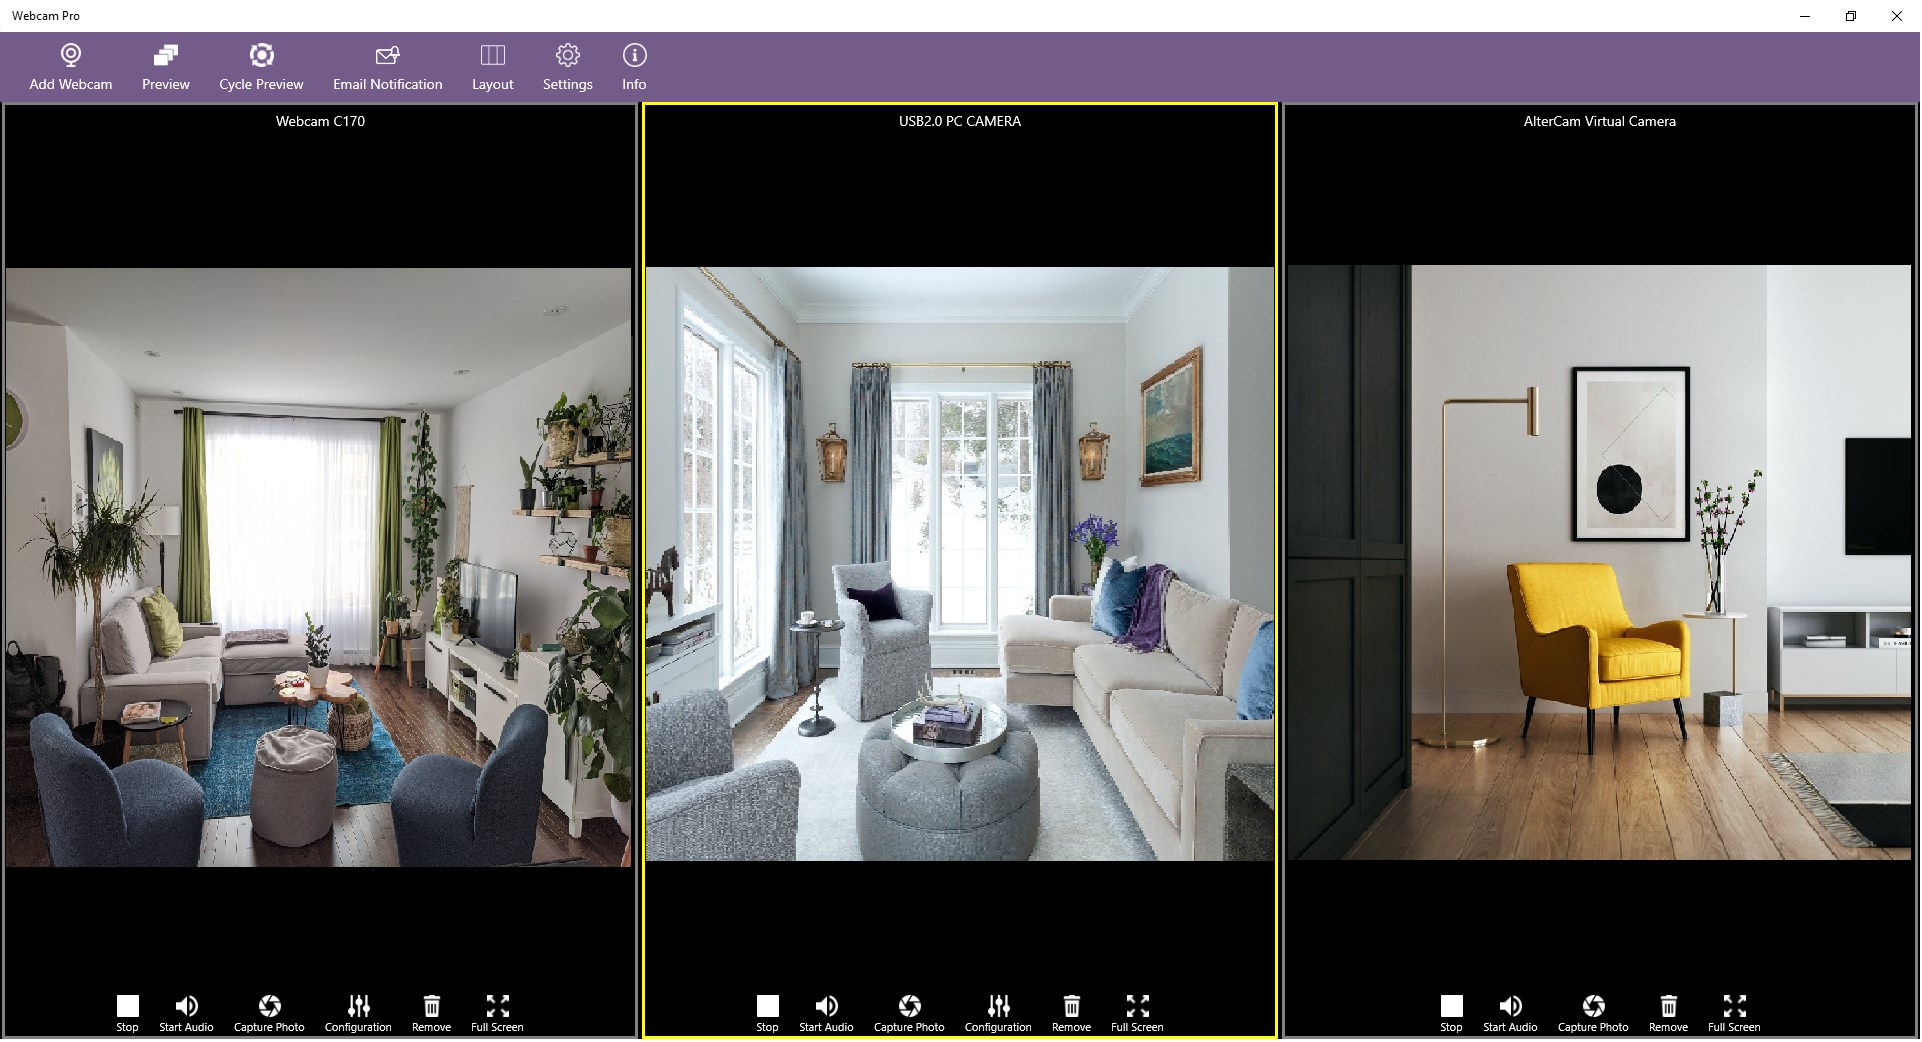This screenshot has width=1922, height=1042.
Task: Open the Email Notification settings
Action: pyautogui.click(x=387, y=66)
